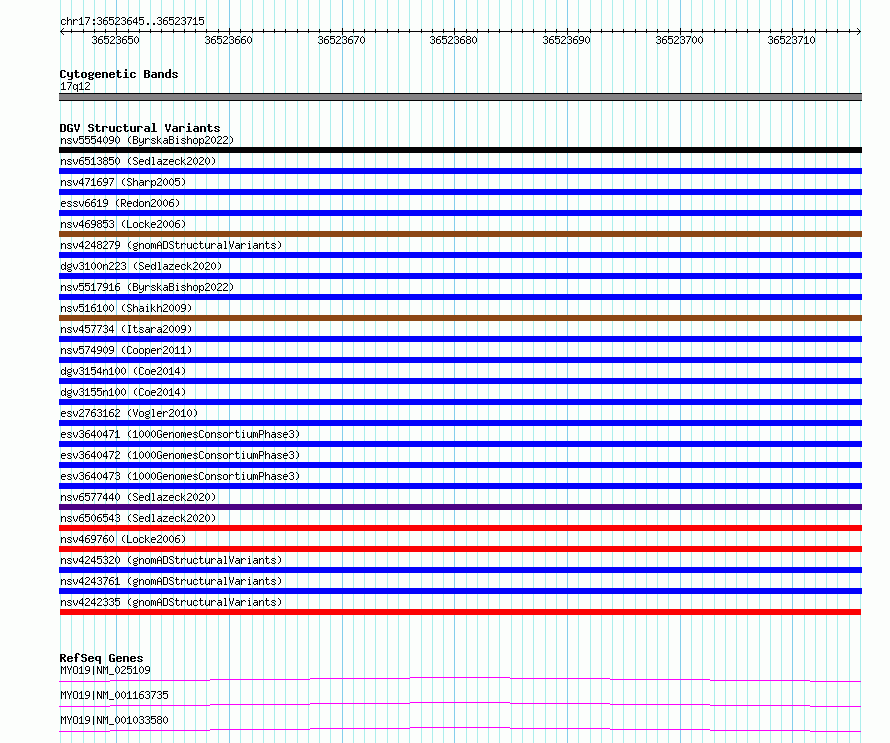Open the nsv6506543 (Sedlazeck2020) label
This screenshot has width=890, height=743.
tap(138, 518)
